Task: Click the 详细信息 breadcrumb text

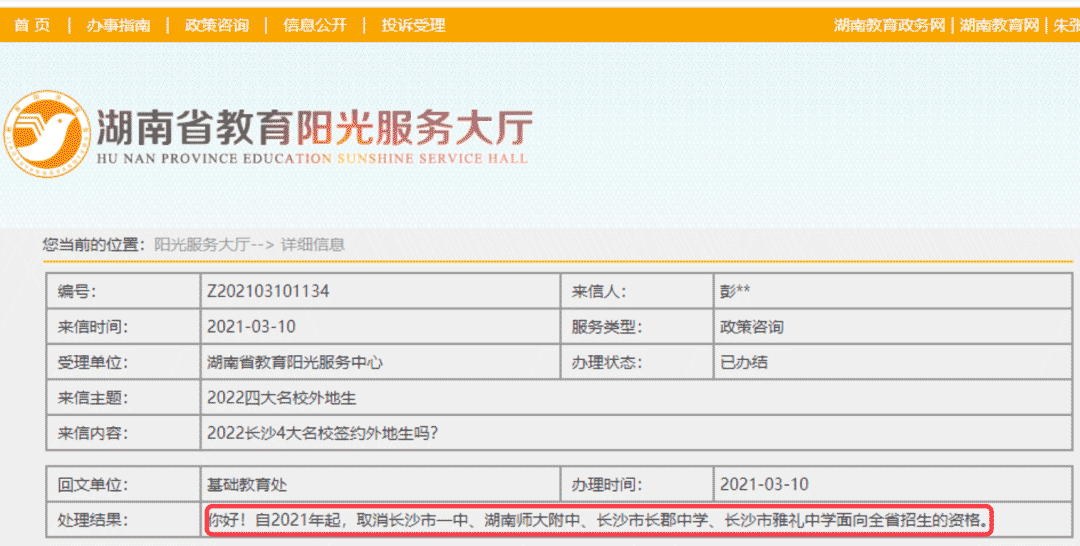Action: click(x=313, y=244)
